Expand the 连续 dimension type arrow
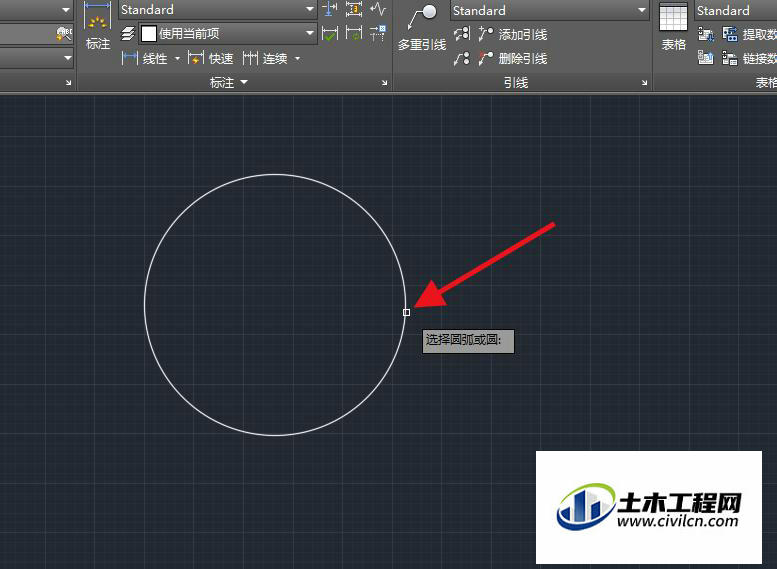Screen dimensions: 777x569 297,58
